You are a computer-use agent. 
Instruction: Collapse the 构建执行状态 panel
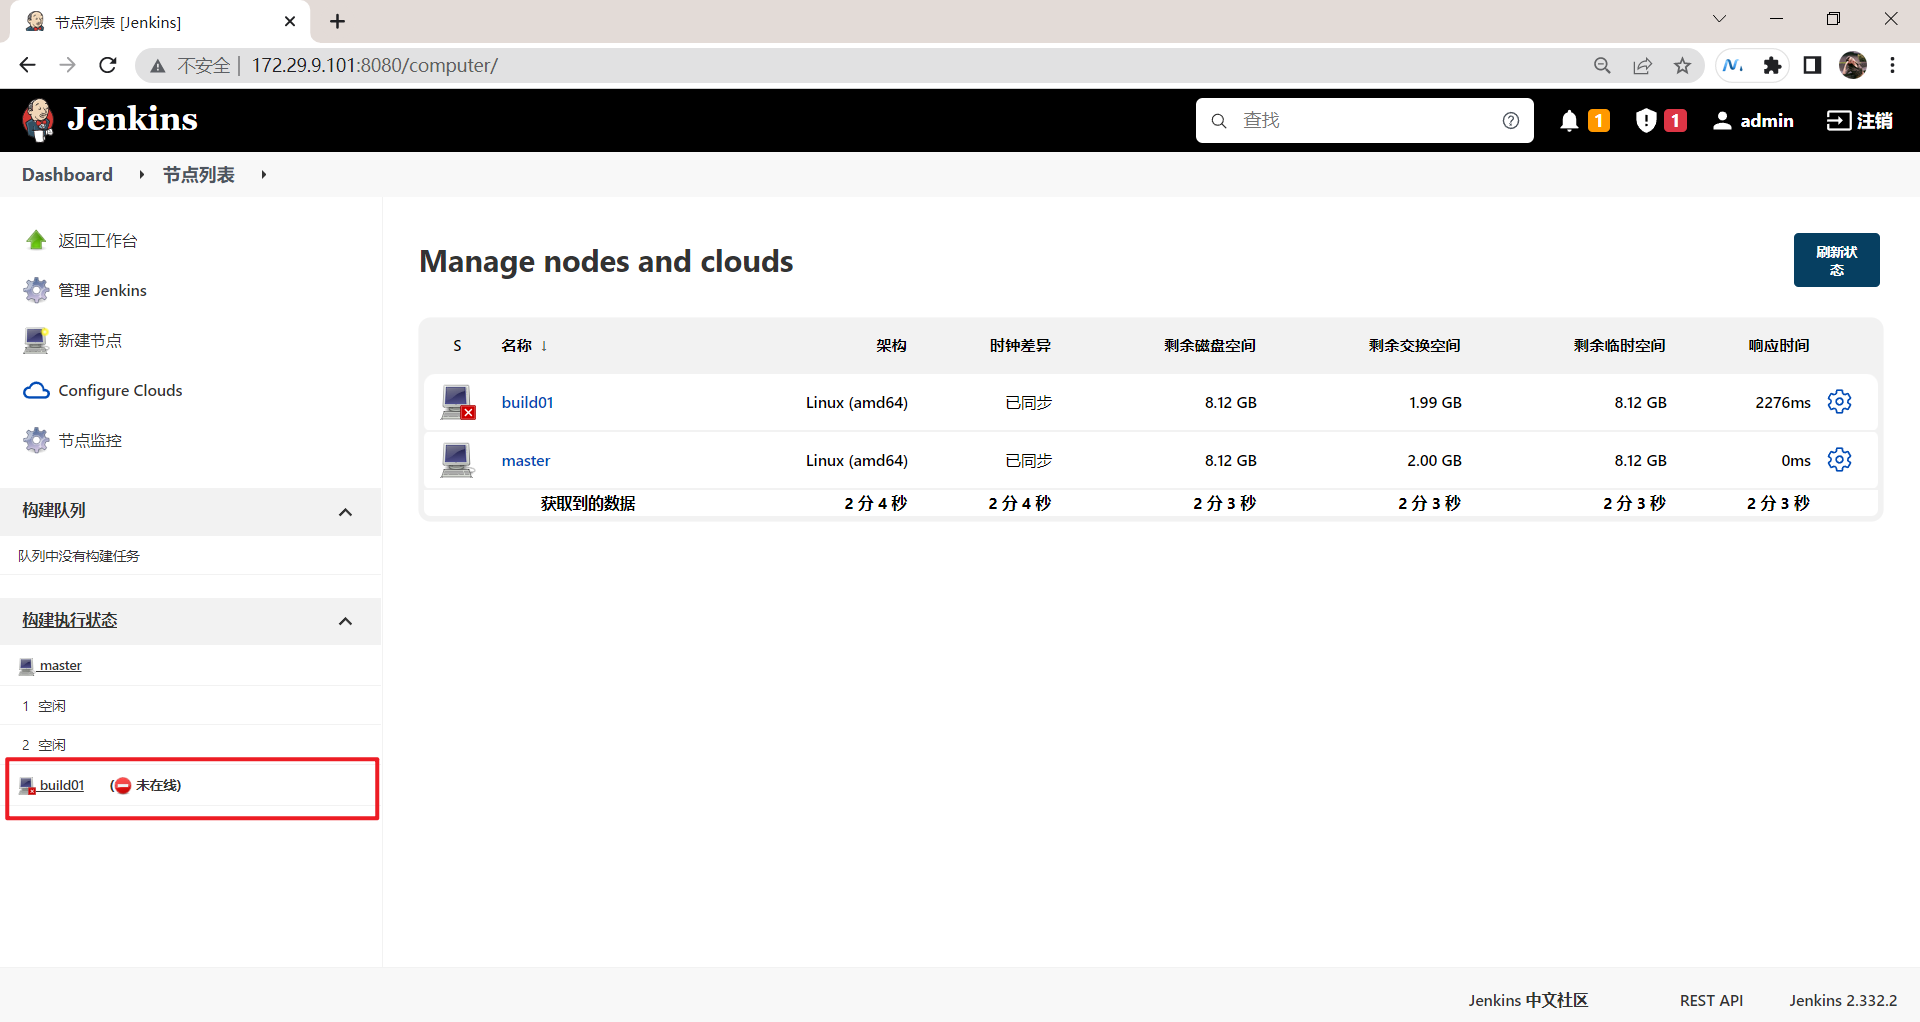346,621
